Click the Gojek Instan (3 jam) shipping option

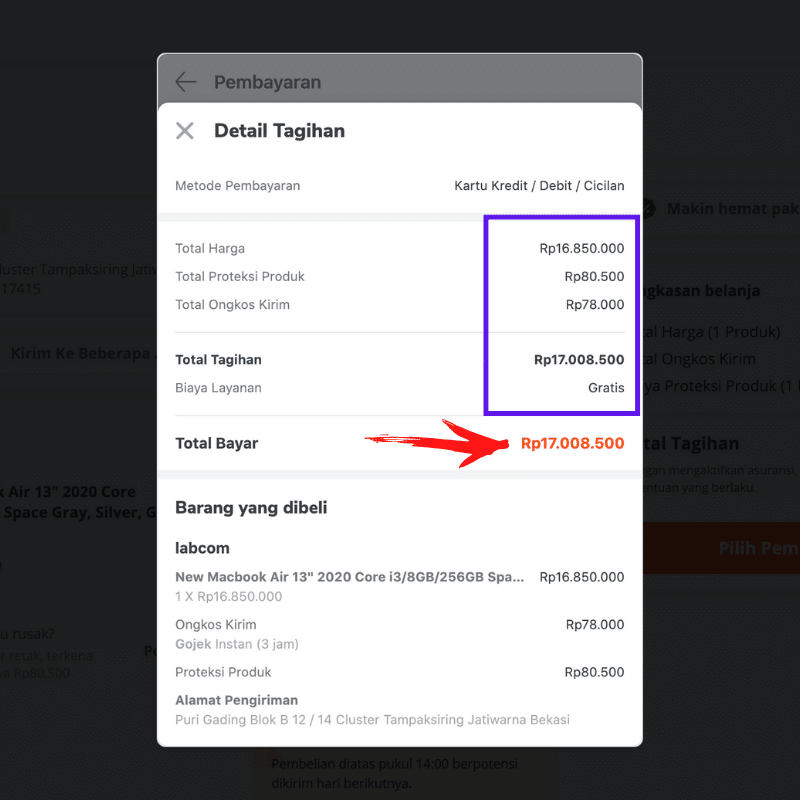(236, 644)
